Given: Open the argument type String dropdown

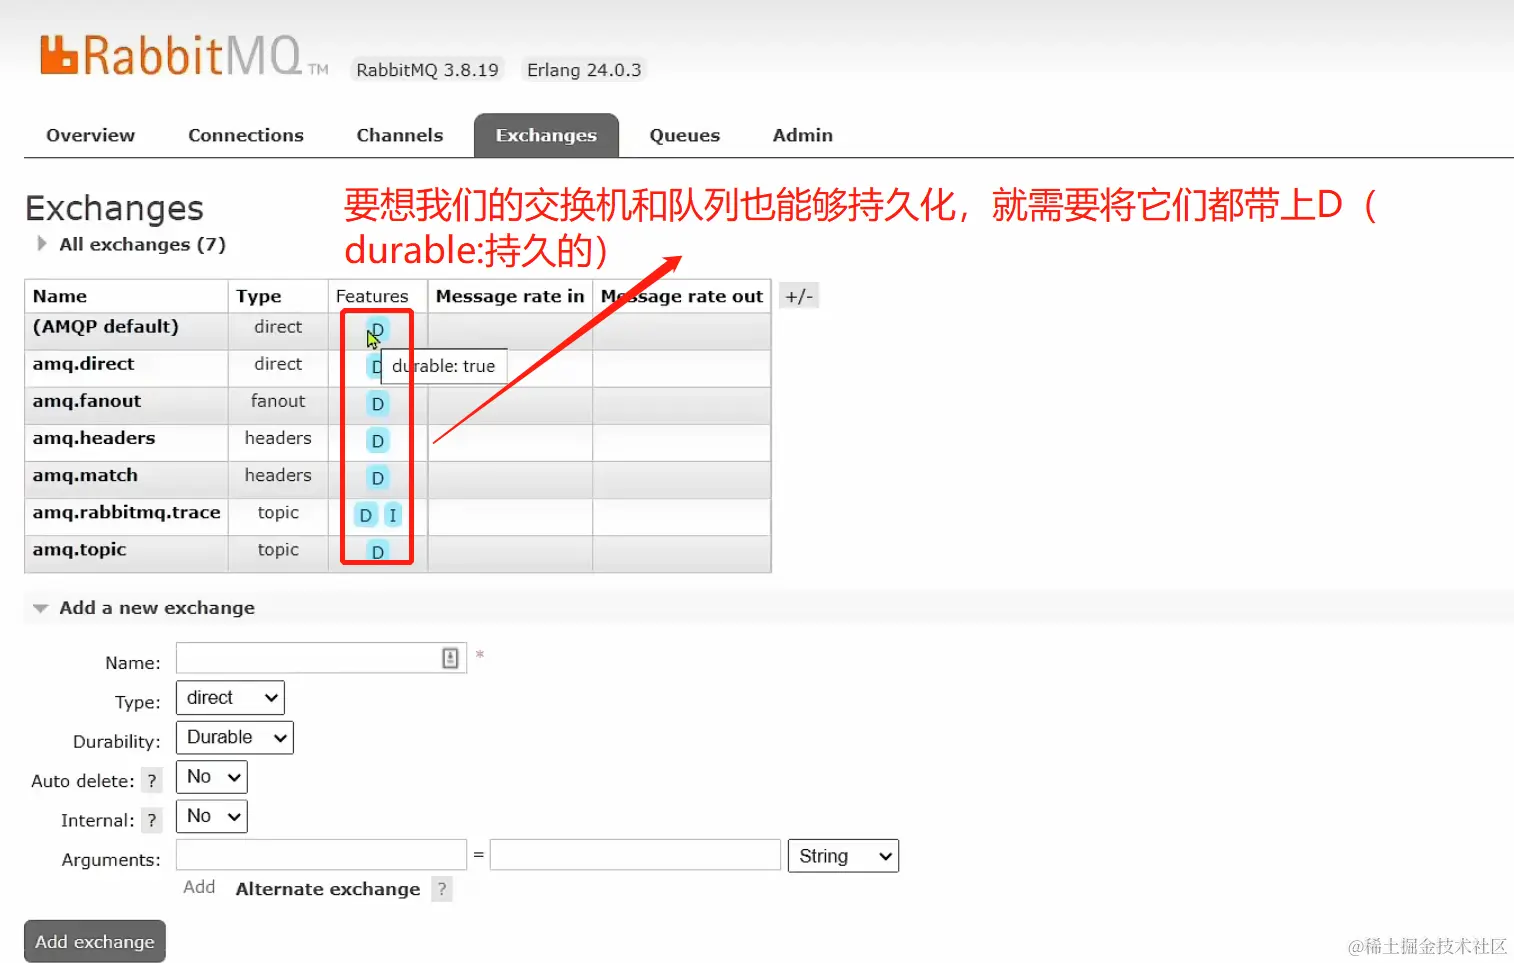Looking at the screenshot, I should [843, 856].
